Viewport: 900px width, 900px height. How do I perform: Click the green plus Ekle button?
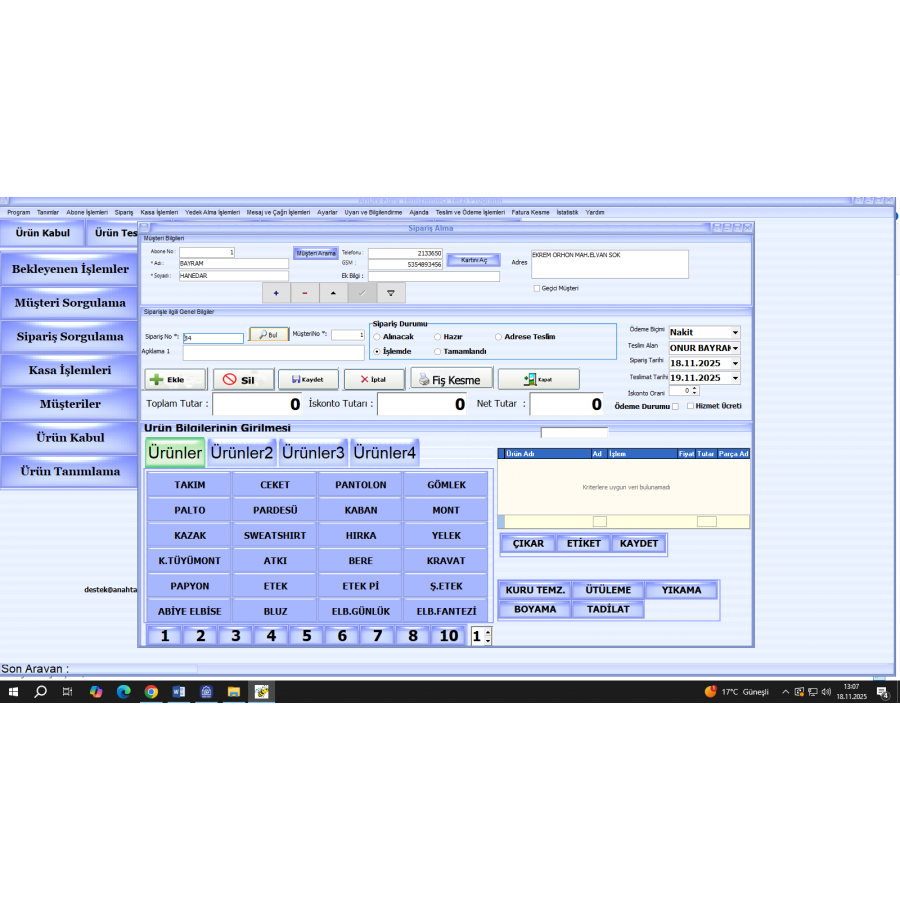point(175,380)
